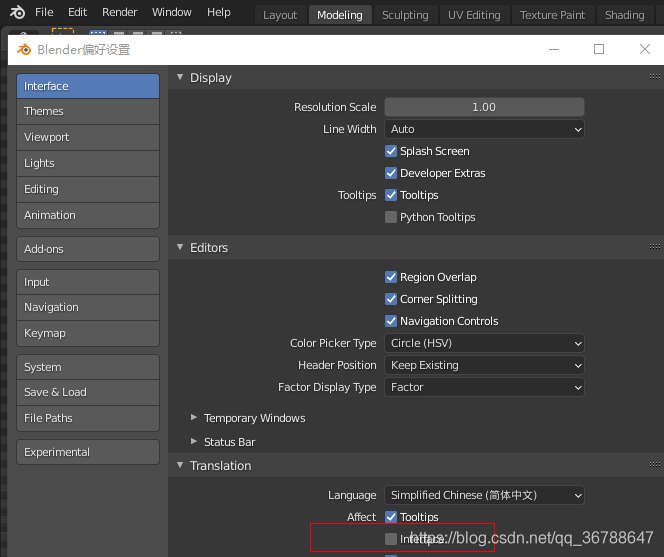Screen dimensions: 664x557
Task: Click the Editors panel drag handle dots
Action: (x=654, y=247)
